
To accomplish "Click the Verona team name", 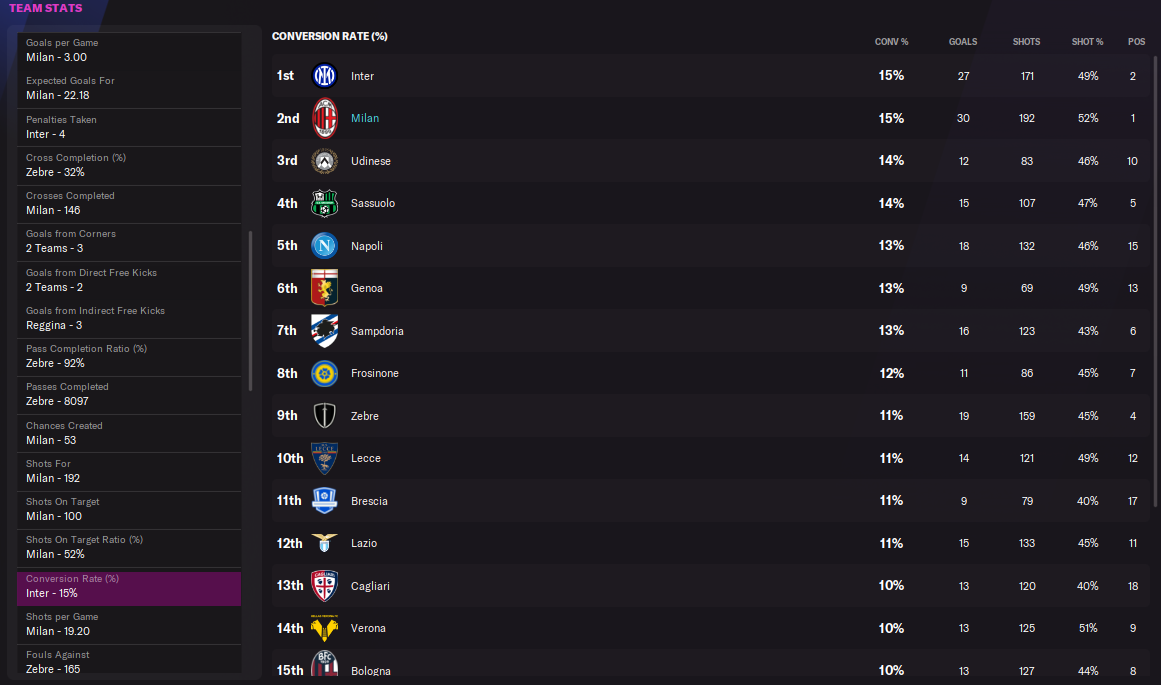I will 368,628.
